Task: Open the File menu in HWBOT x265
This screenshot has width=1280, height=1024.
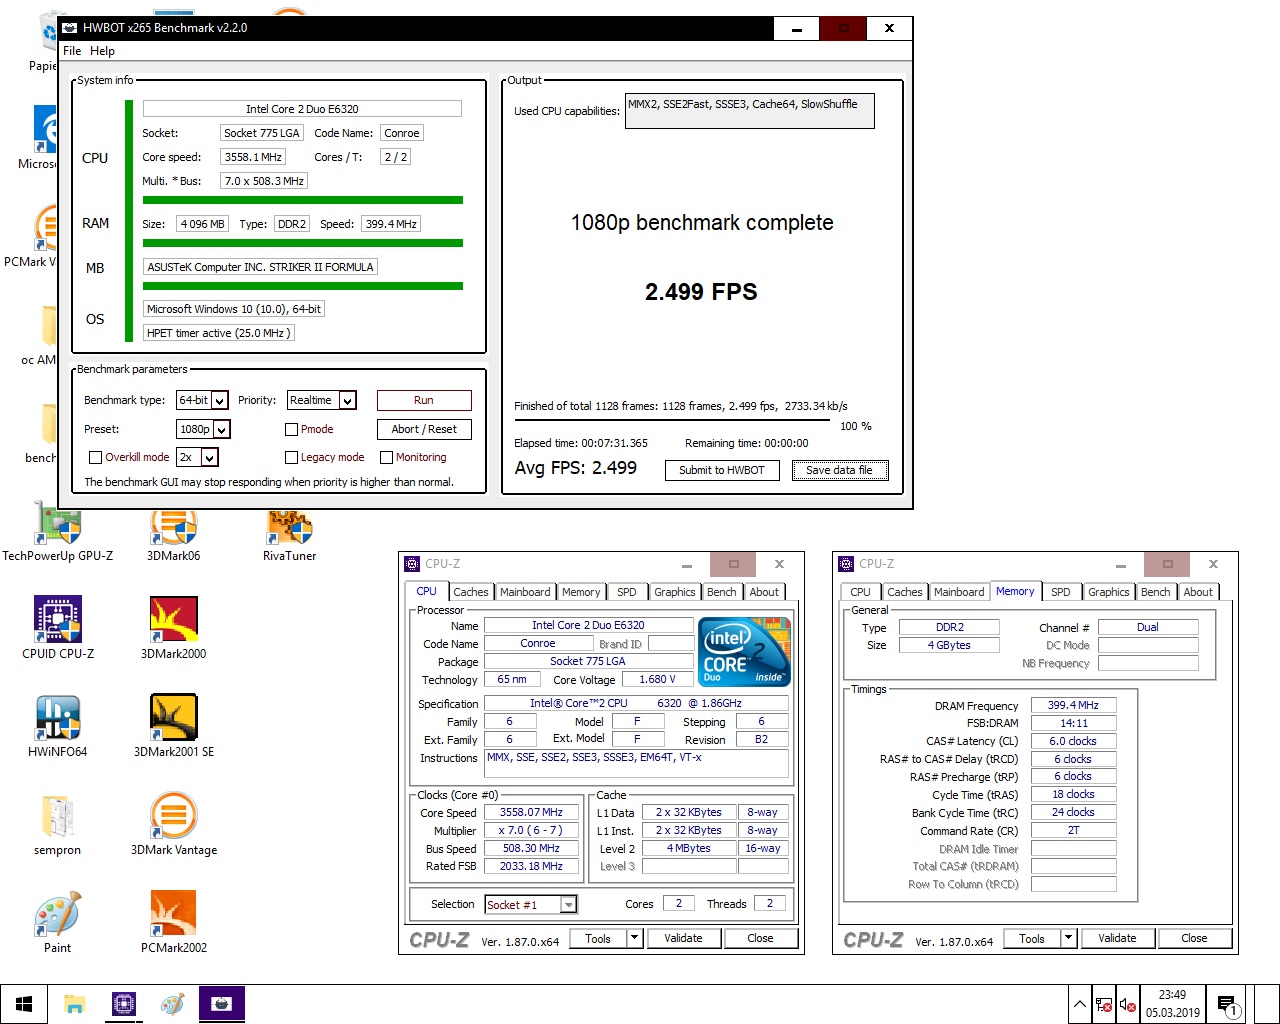Action: [x=72, y=51]
